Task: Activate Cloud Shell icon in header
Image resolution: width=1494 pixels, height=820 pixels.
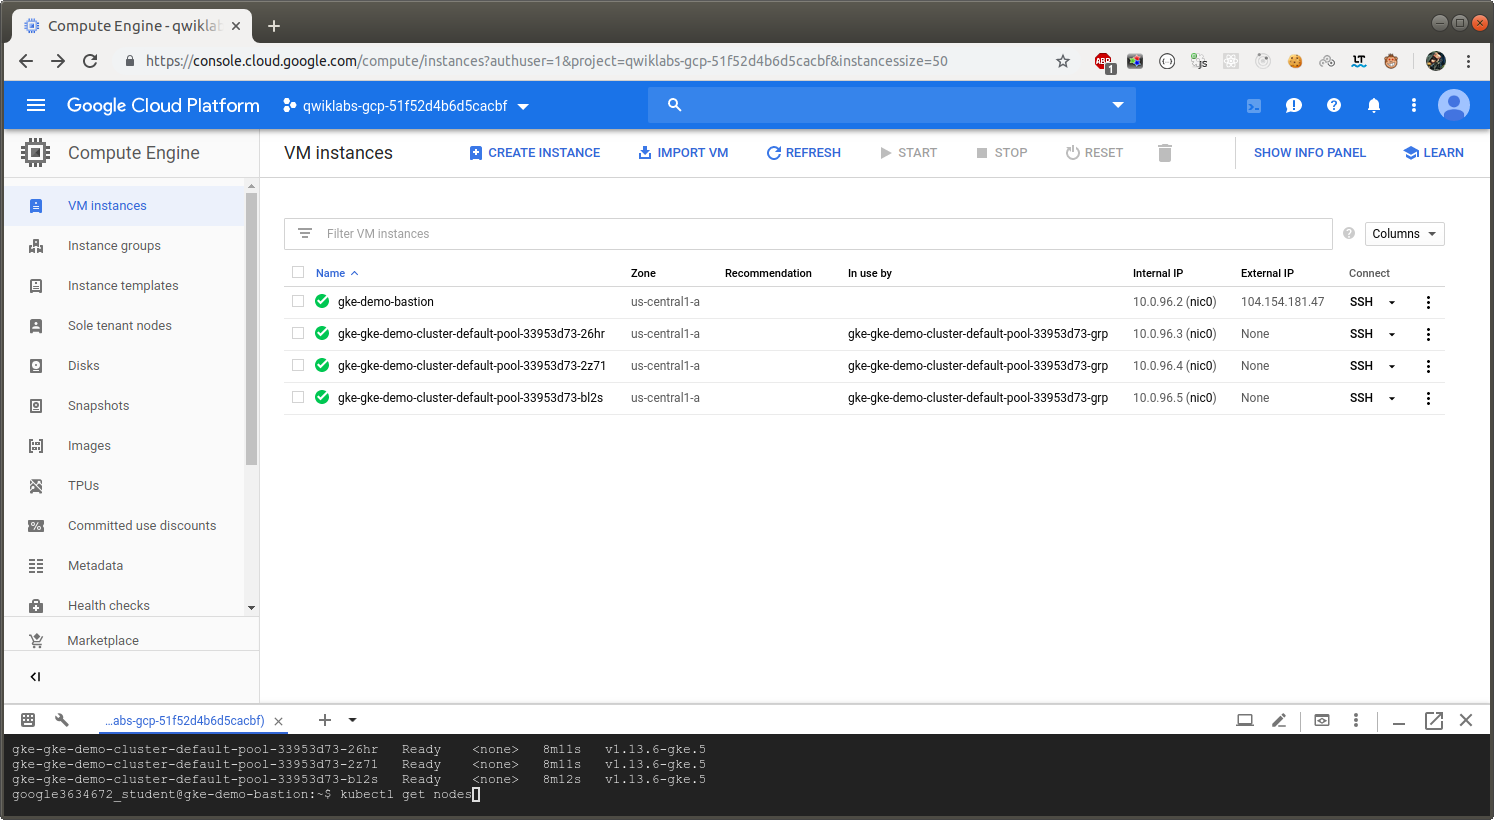Action: (1254, 105)
